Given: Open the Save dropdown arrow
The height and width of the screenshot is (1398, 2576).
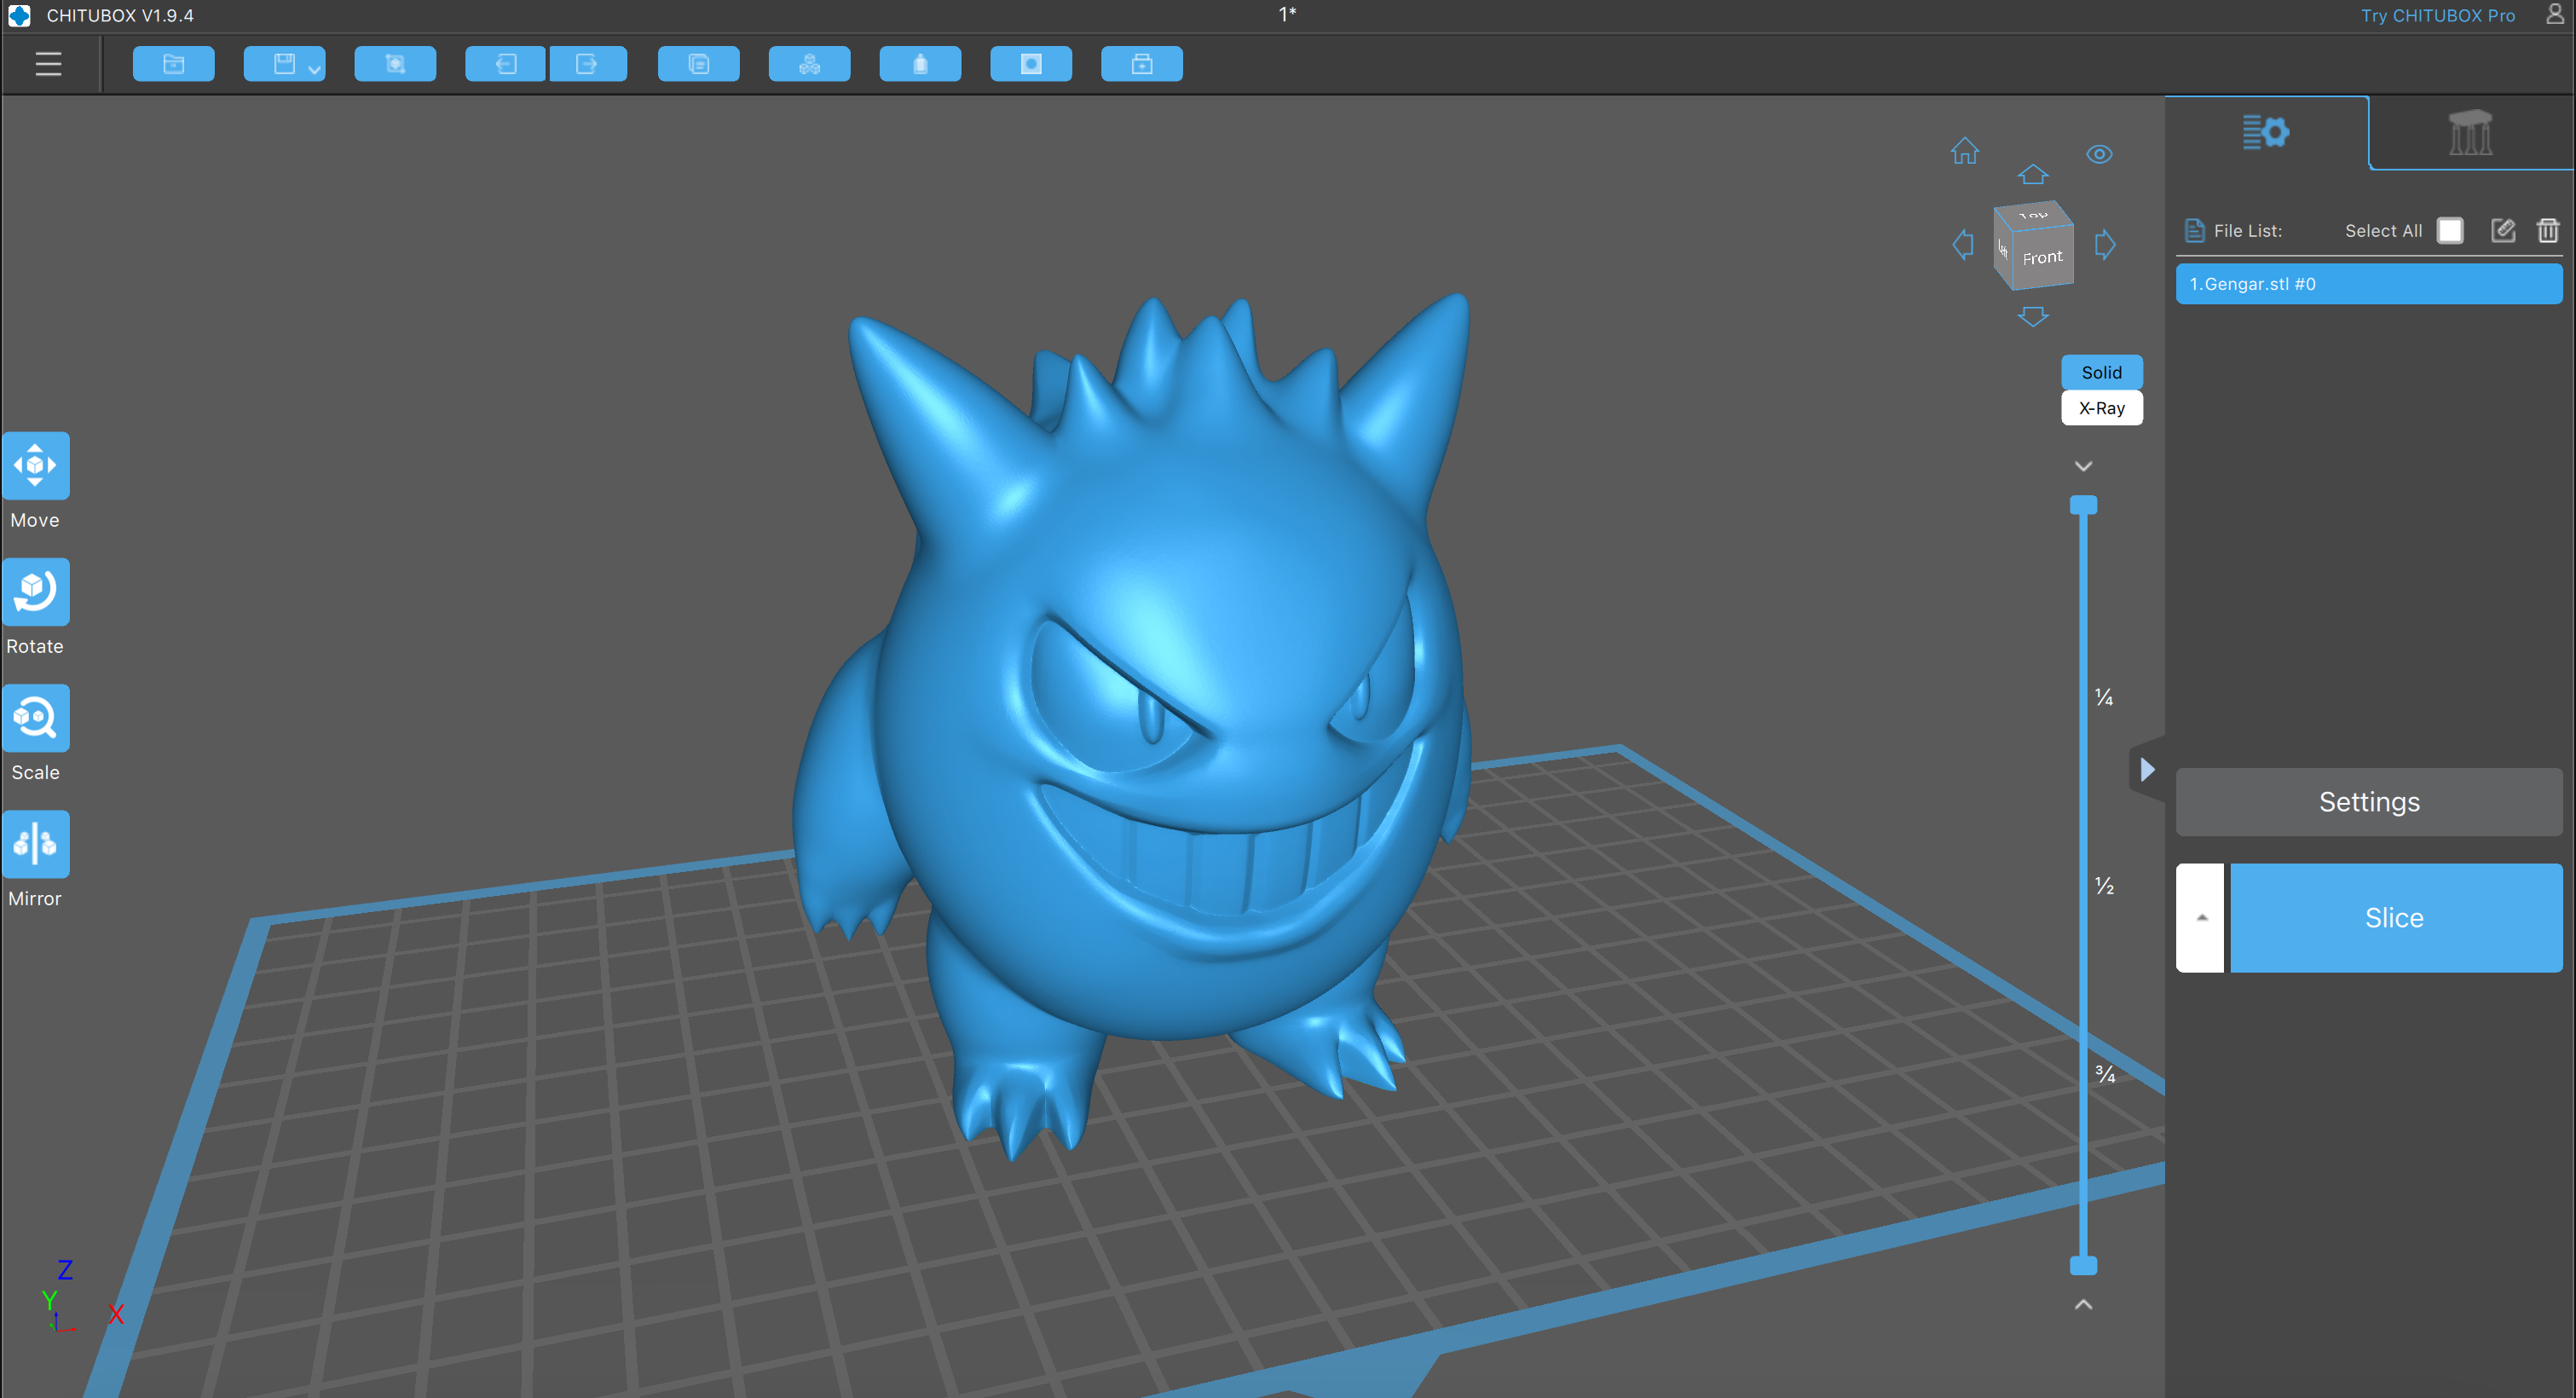Looking at the screenshot, I should pyautogui.click(x=314, y=69).
